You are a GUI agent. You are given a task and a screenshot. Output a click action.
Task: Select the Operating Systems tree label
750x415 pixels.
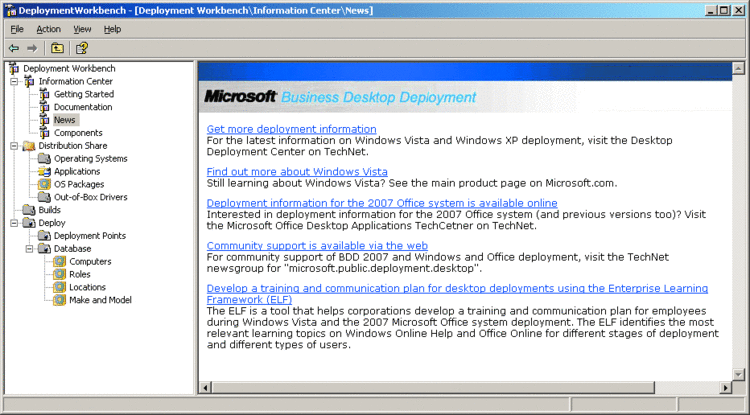point(90,159)
